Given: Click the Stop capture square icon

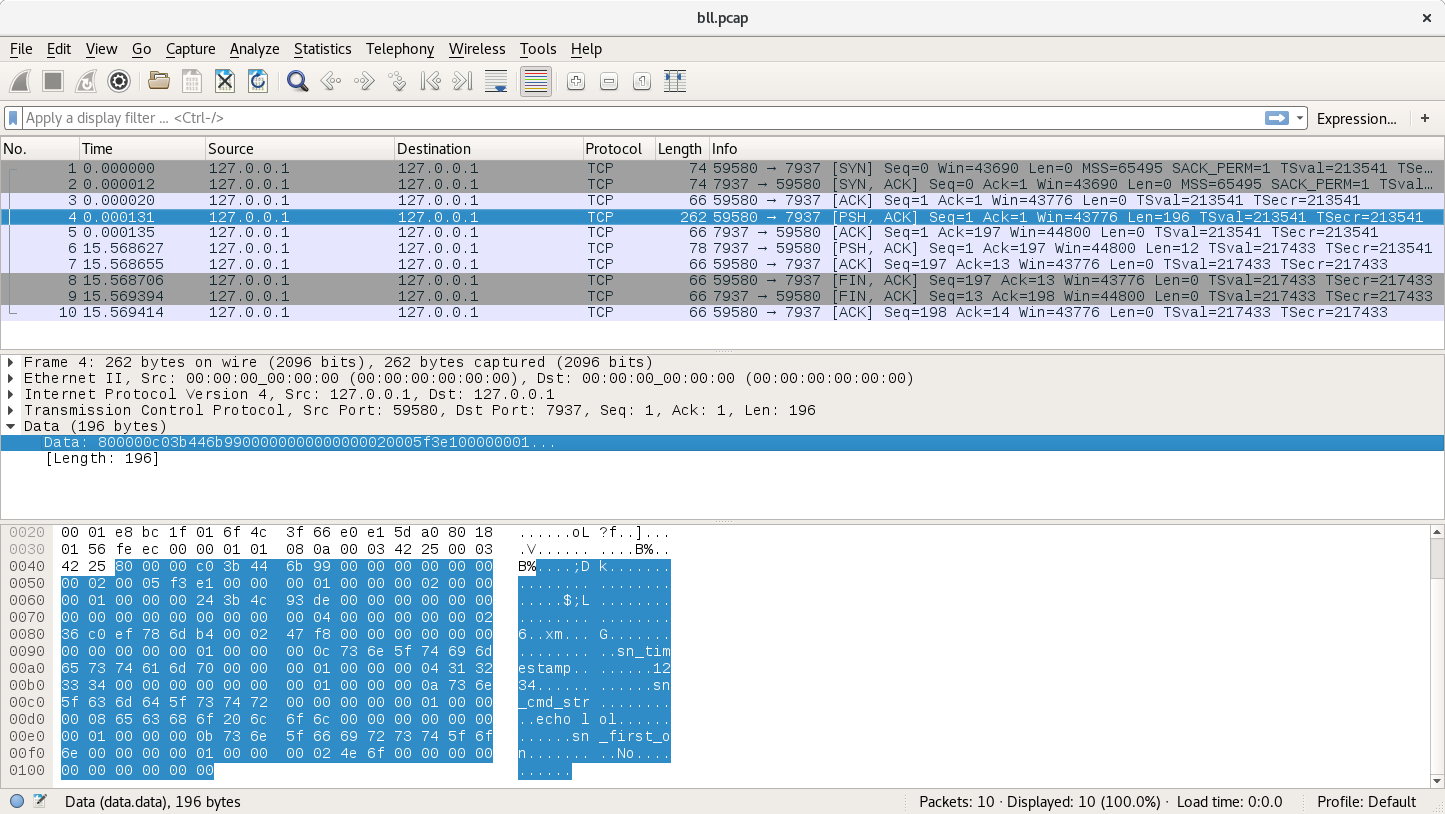Looking at the screenshot, I should tap(53, 82).
